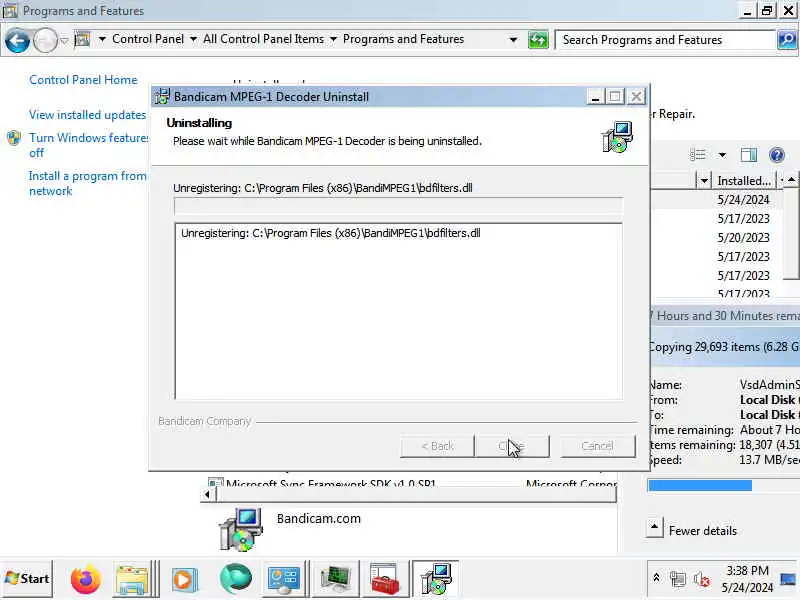This screenshot has height=600, width=800.
Task: Open Control Panel Home link
Action: point(83,80)
